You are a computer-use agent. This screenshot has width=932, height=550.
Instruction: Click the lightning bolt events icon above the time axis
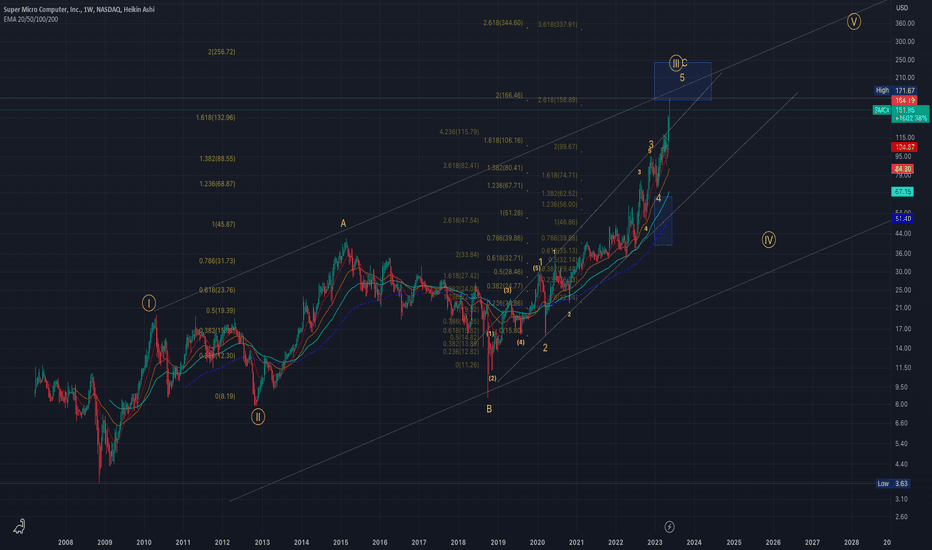pos(669,527)
